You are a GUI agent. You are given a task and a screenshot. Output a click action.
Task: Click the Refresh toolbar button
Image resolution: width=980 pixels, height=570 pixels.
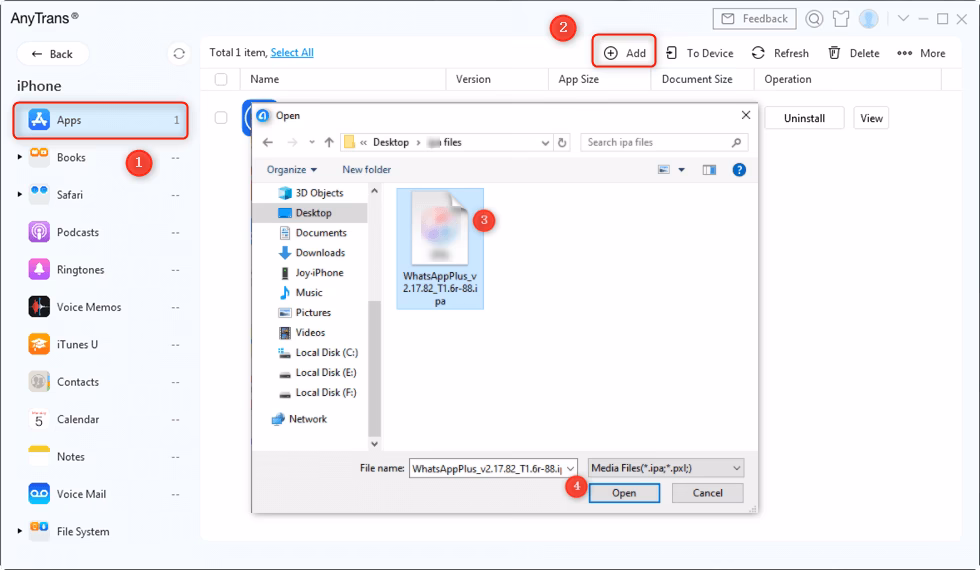click(x=780, y=53)
